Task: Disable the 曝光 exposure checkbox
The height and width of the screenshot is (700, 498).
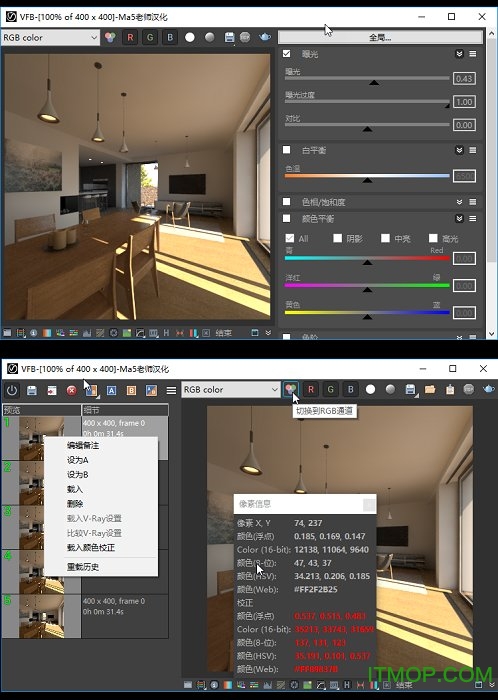Action: point(286,54)
